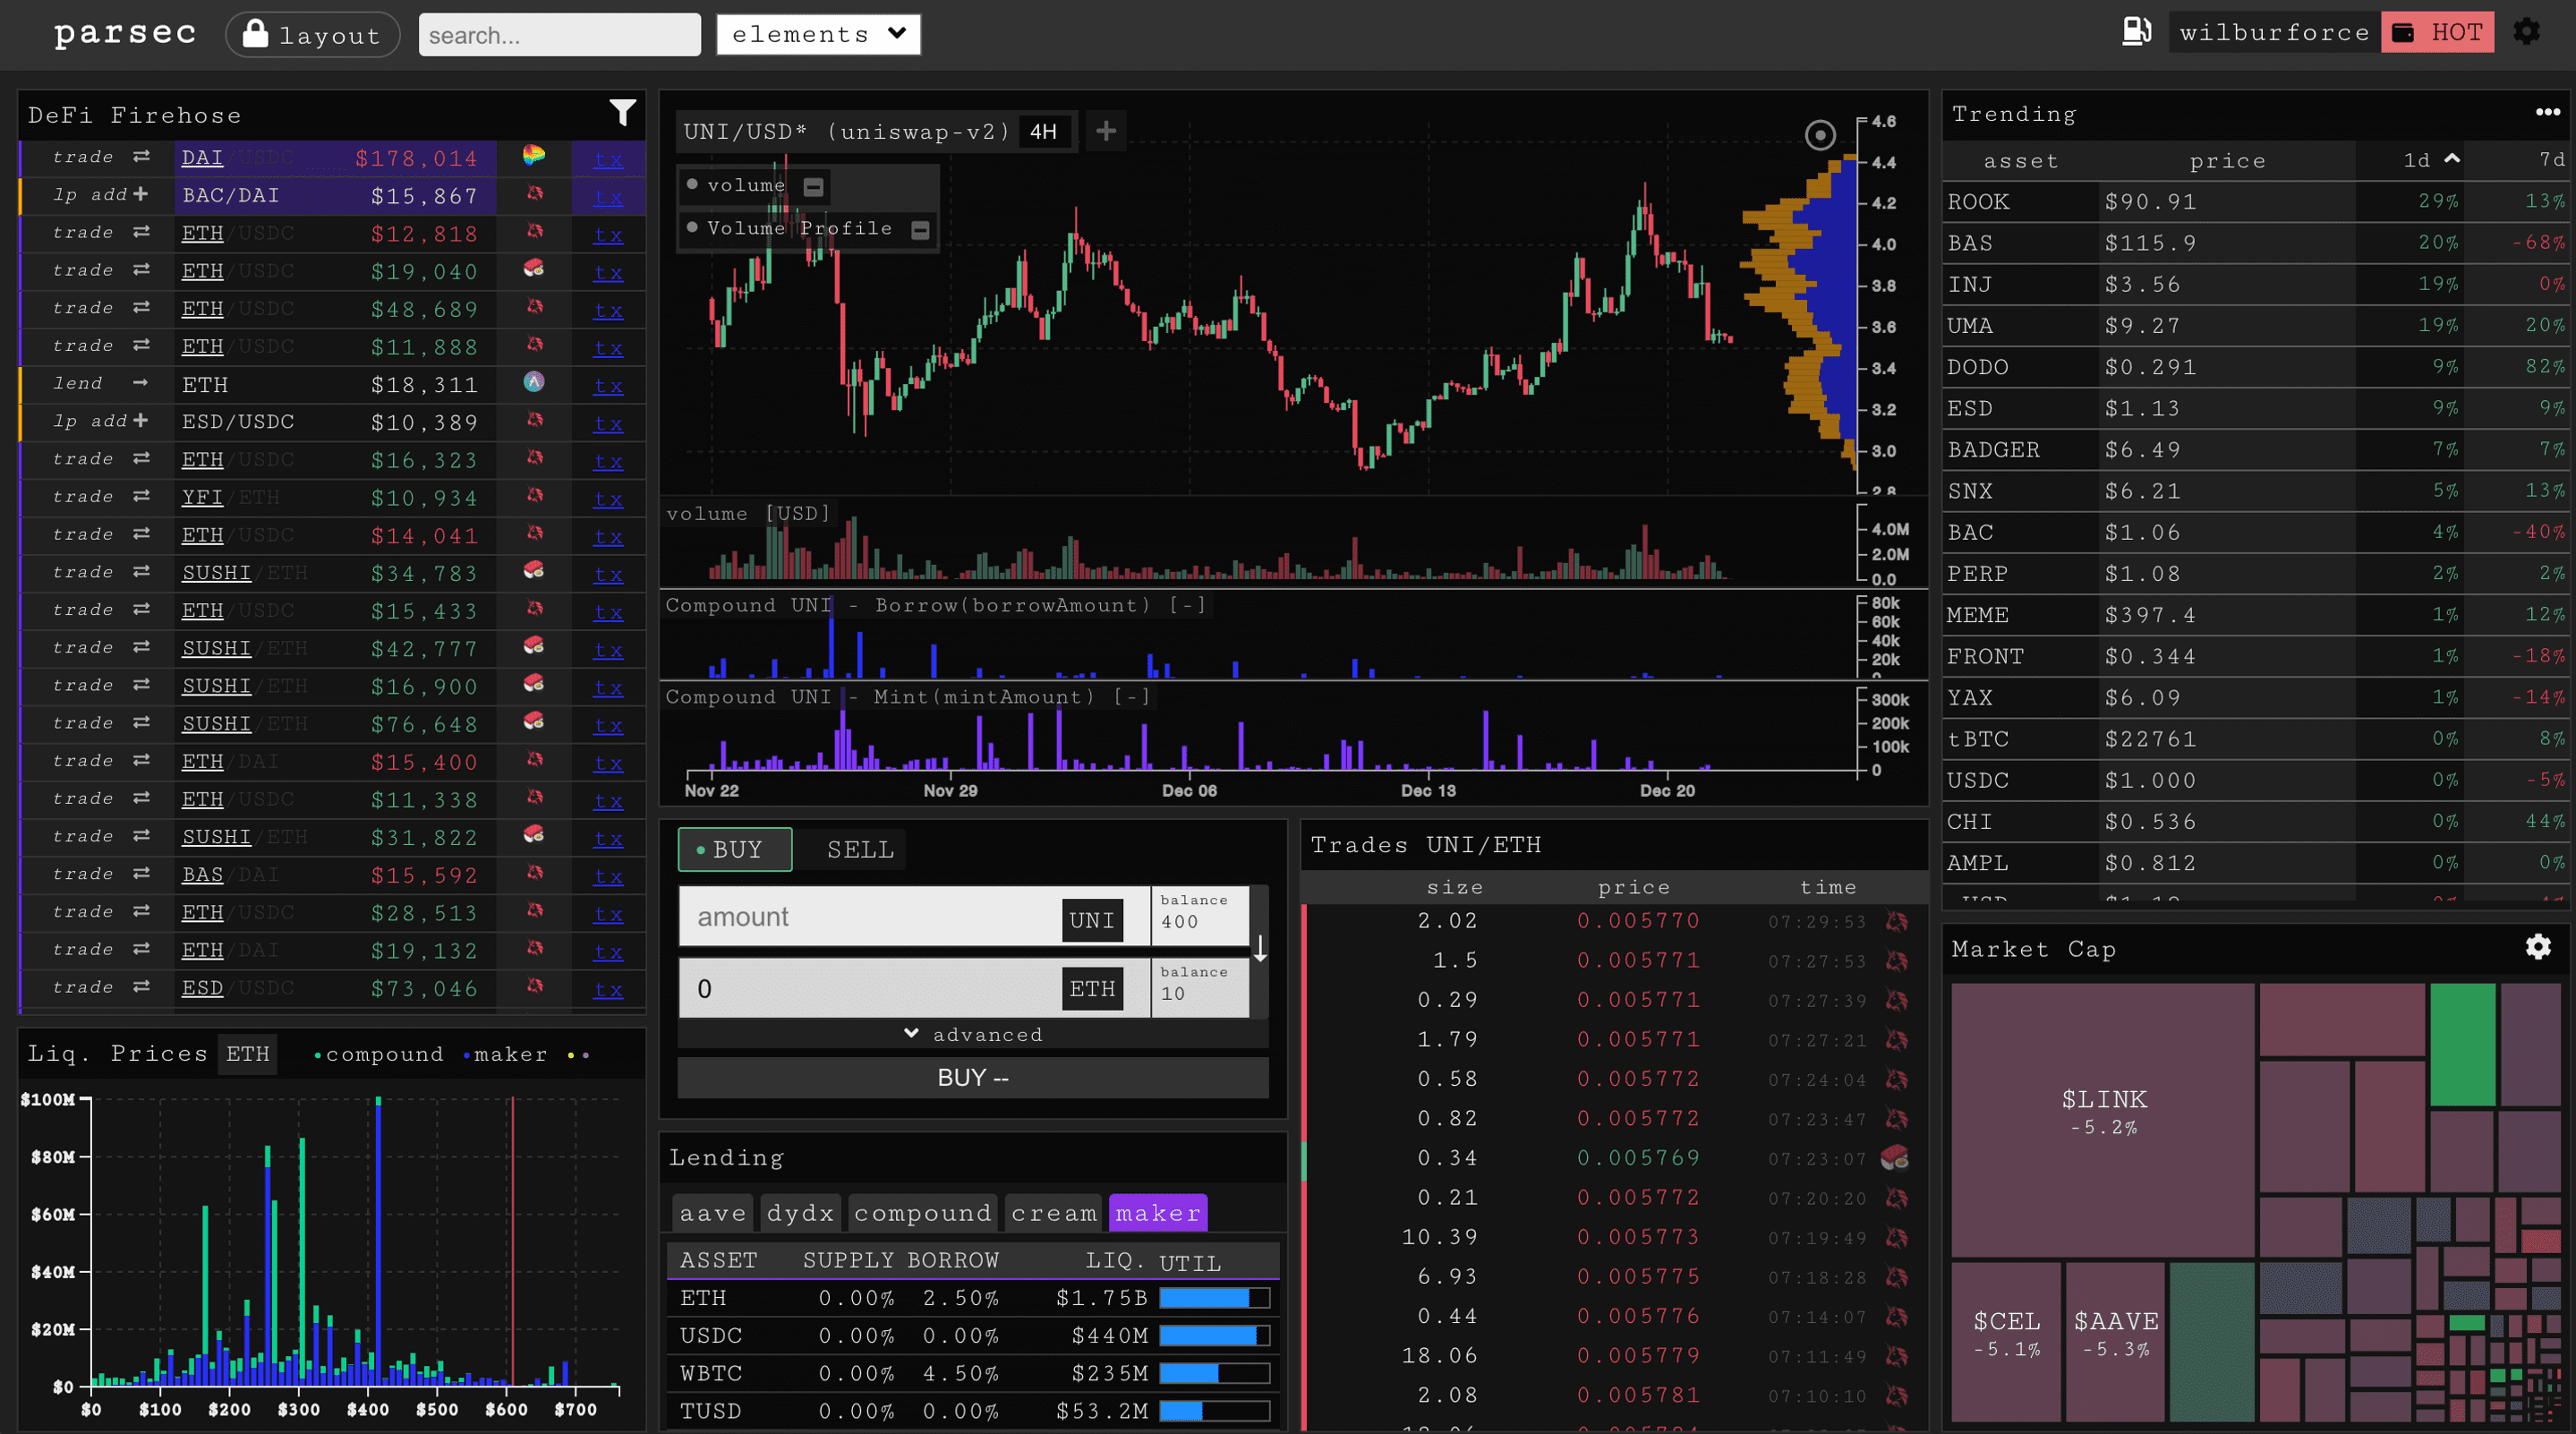This screenshot has width=2576, height=1434.
Task: Click aave icon on lend ETH row
Action: [x=534, y=381]
